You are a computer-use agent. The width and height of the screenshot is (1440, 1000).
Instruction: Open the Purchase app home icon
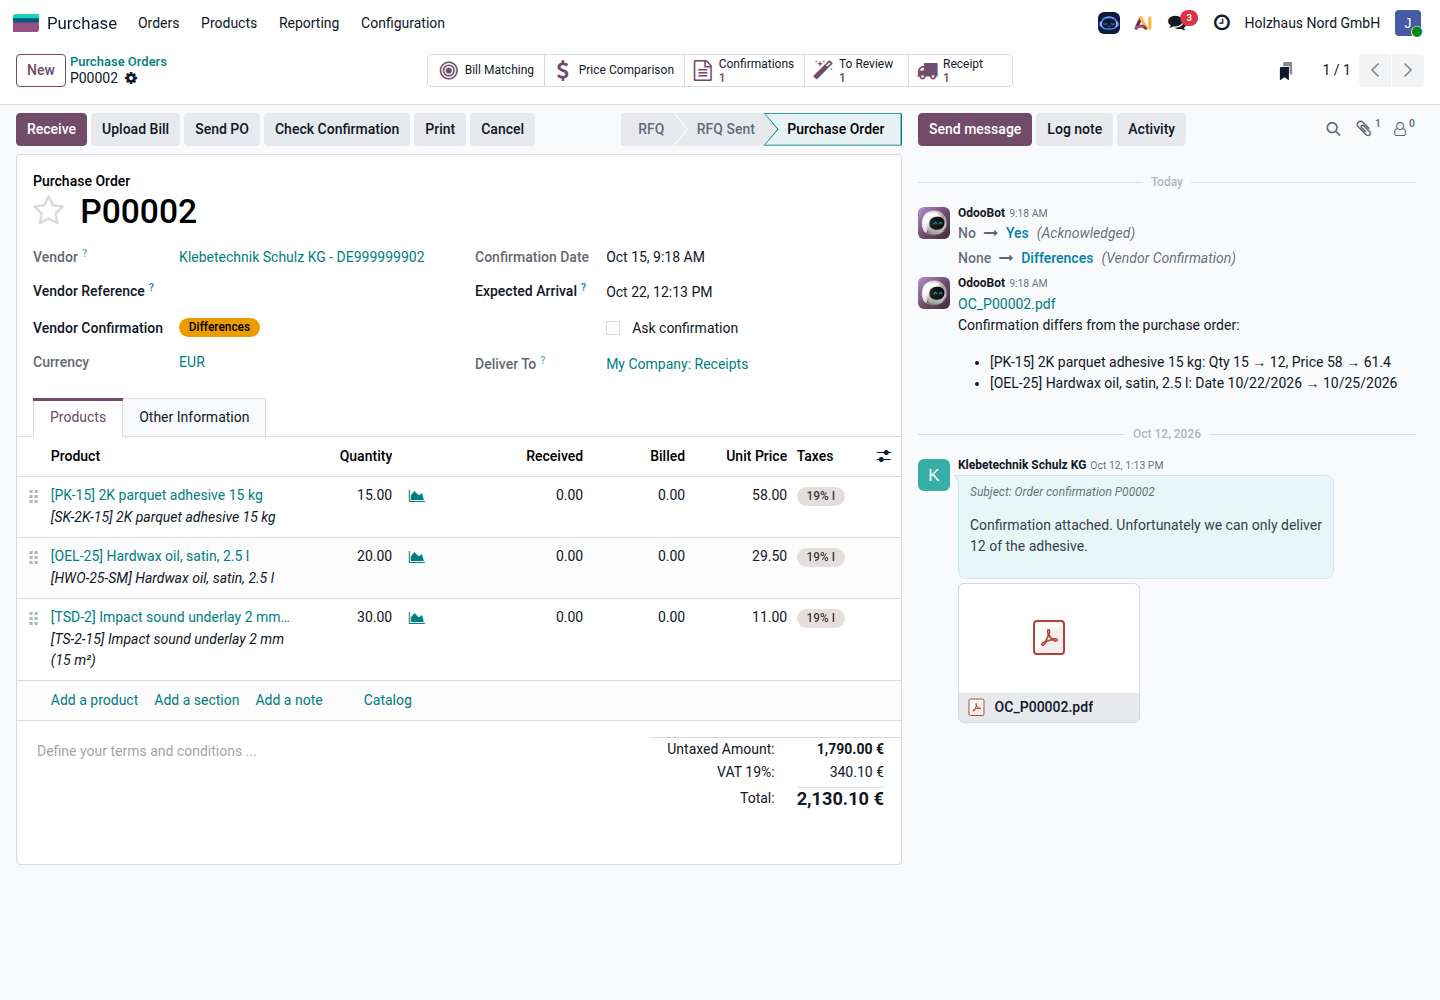point(26,23)
